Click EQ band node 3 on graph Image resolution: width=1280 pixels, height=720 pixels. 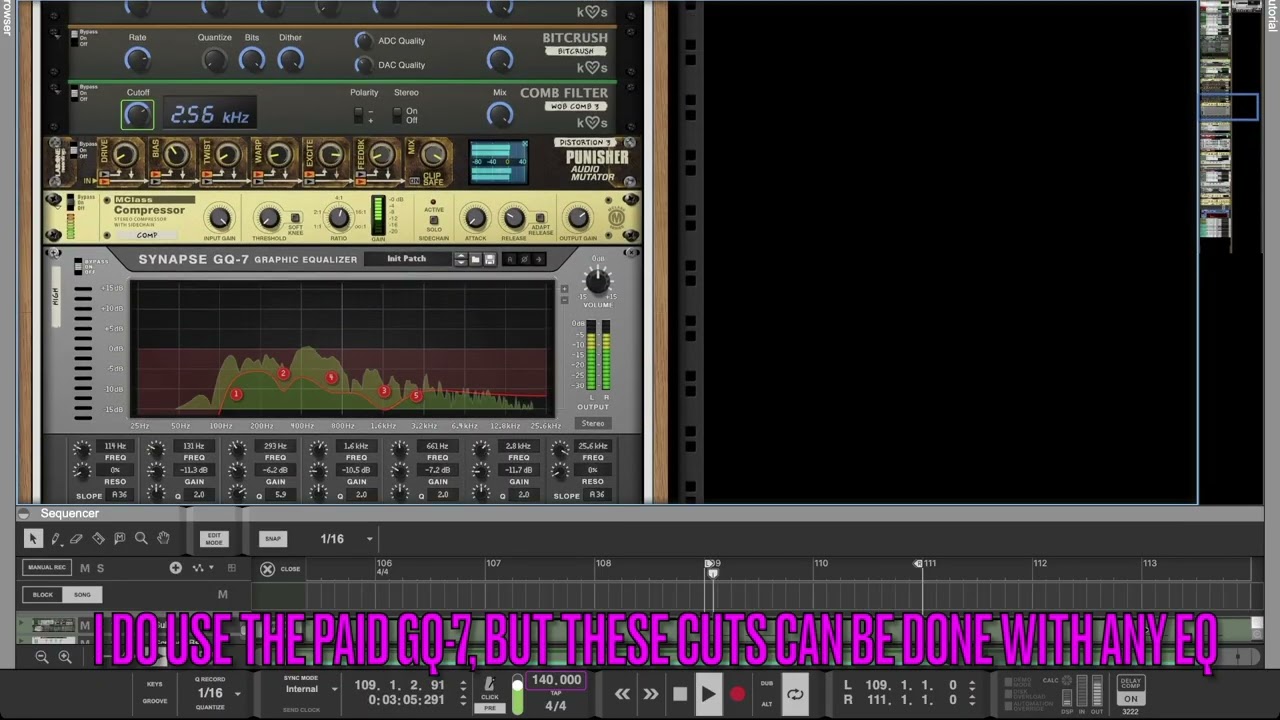[x=384, y=391]
